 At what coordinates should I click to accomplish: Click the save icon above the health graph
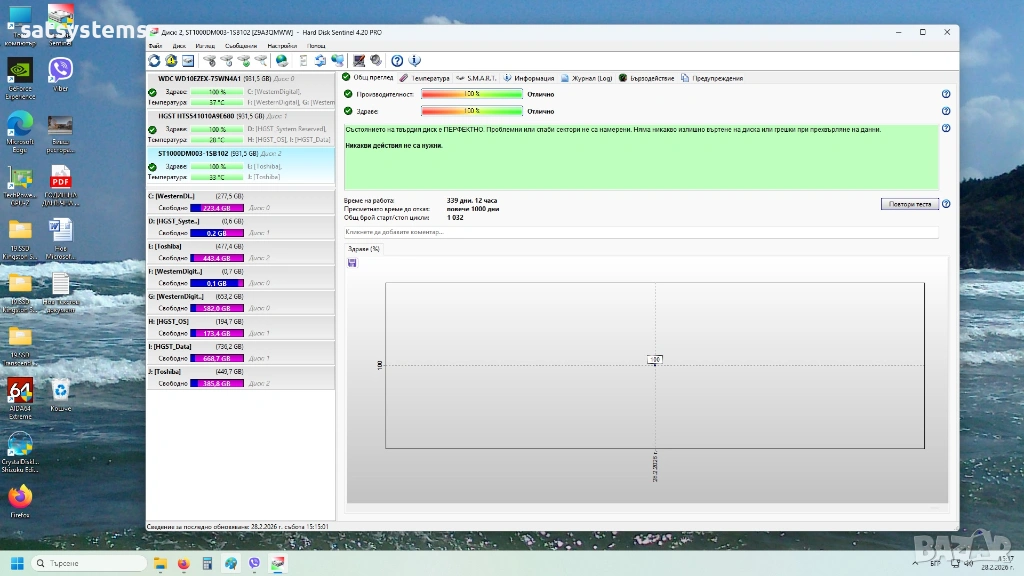pos(352,263)
